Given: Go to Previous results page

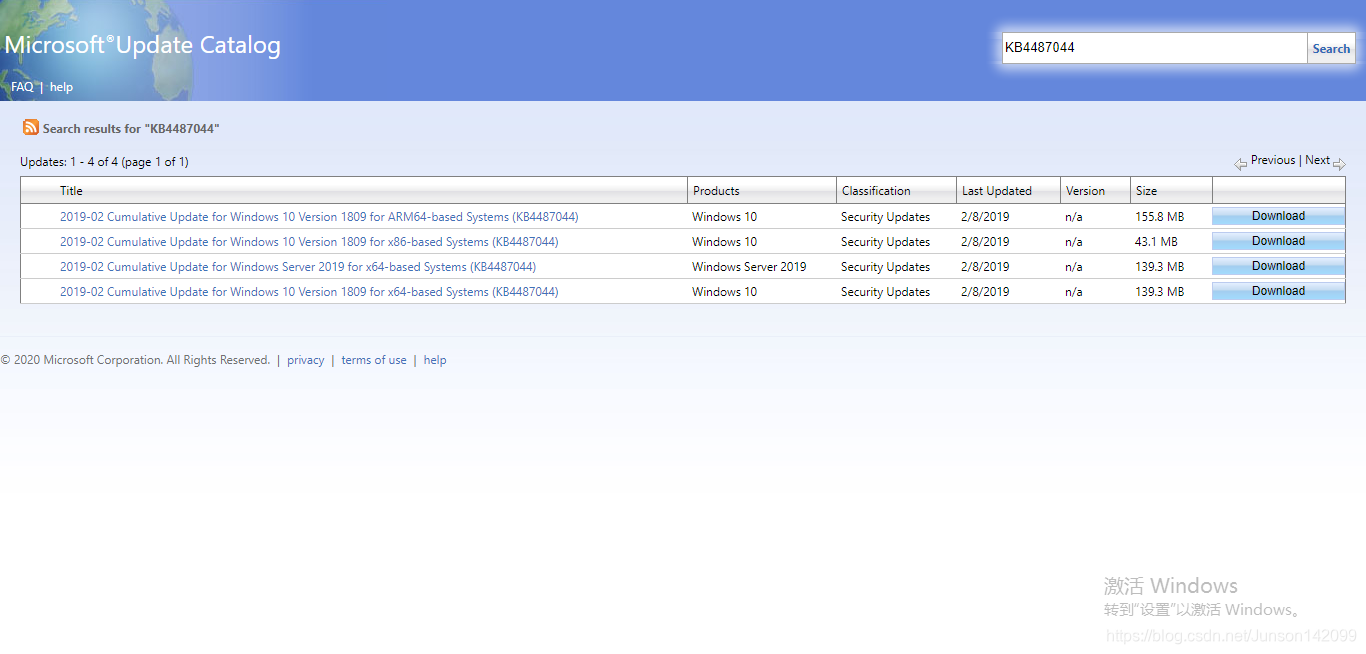Looking at the screenshot, I should 1272,160.
